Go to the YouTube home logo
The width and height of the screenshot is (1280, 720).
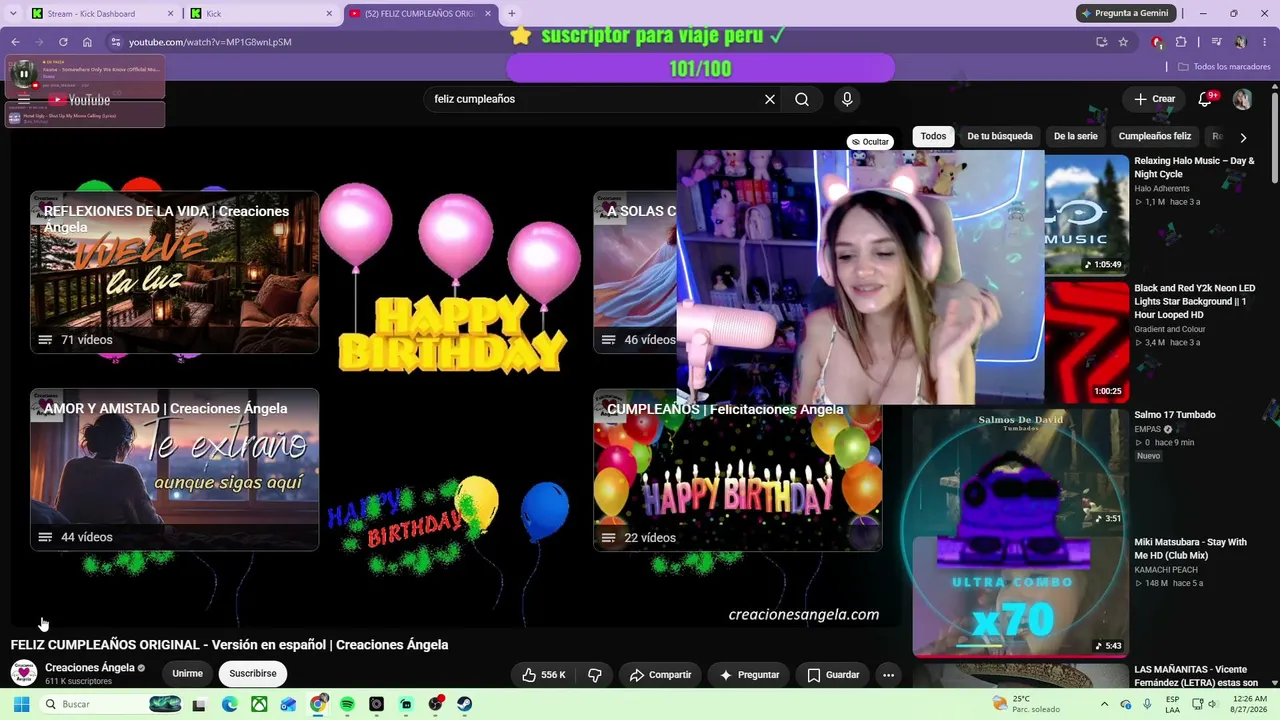point(80,100)
